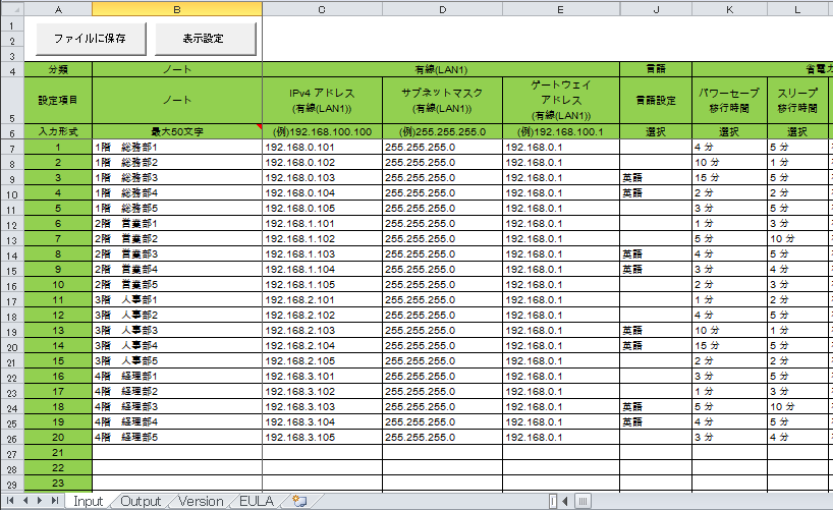
Task: Select the ゲートウェイ アドレス header cell
Action: pos(560,100)
